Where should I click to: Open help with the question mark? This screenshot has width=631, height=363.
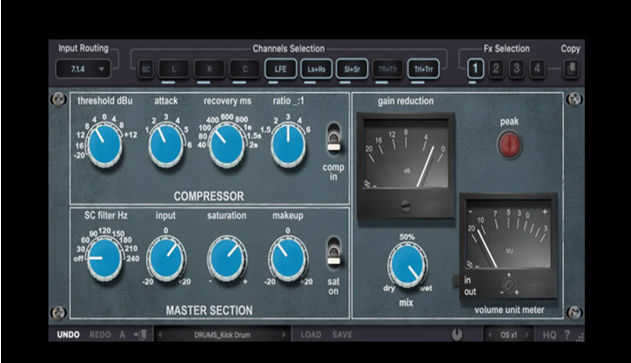567,335
